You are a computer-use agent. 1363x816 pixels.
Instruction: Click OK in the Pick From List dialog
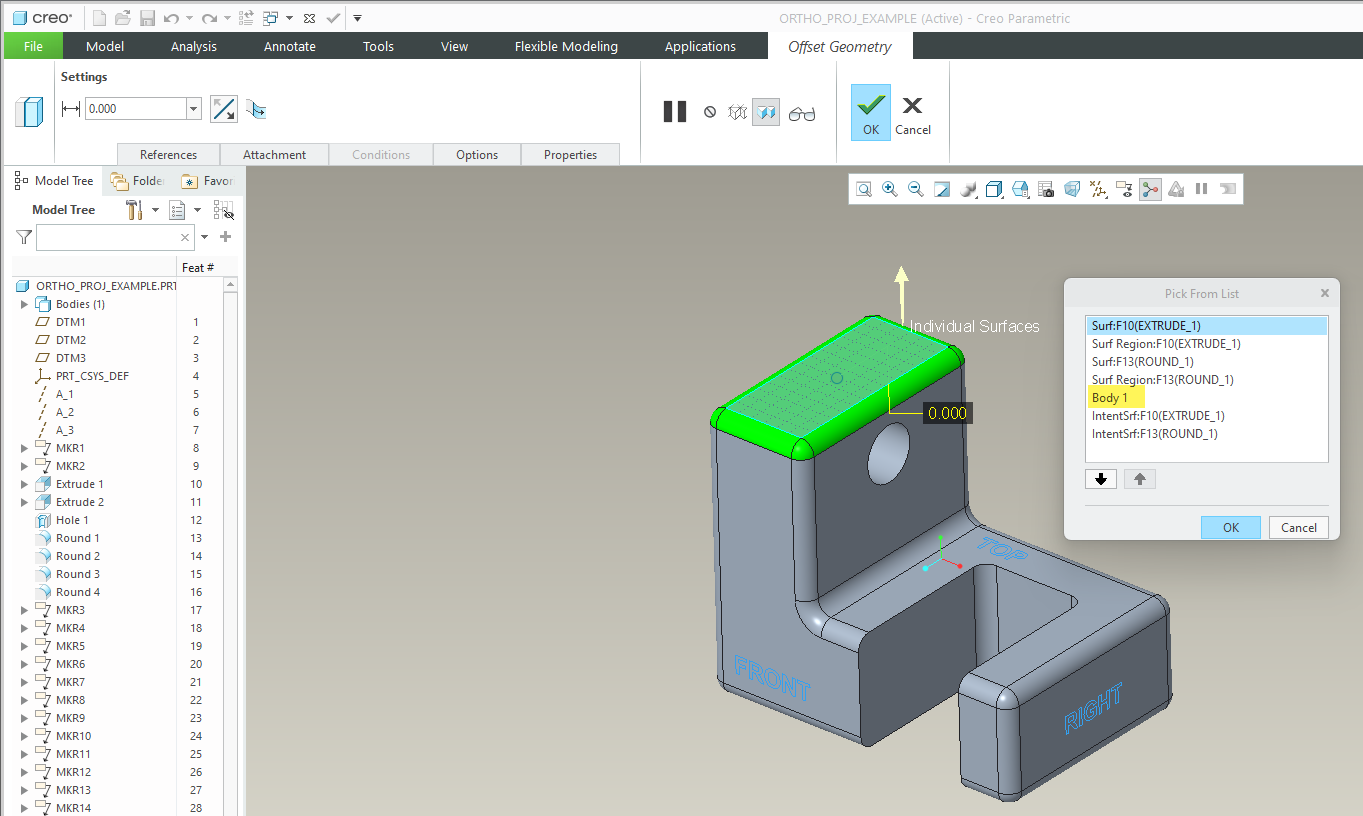point(1230,527)
